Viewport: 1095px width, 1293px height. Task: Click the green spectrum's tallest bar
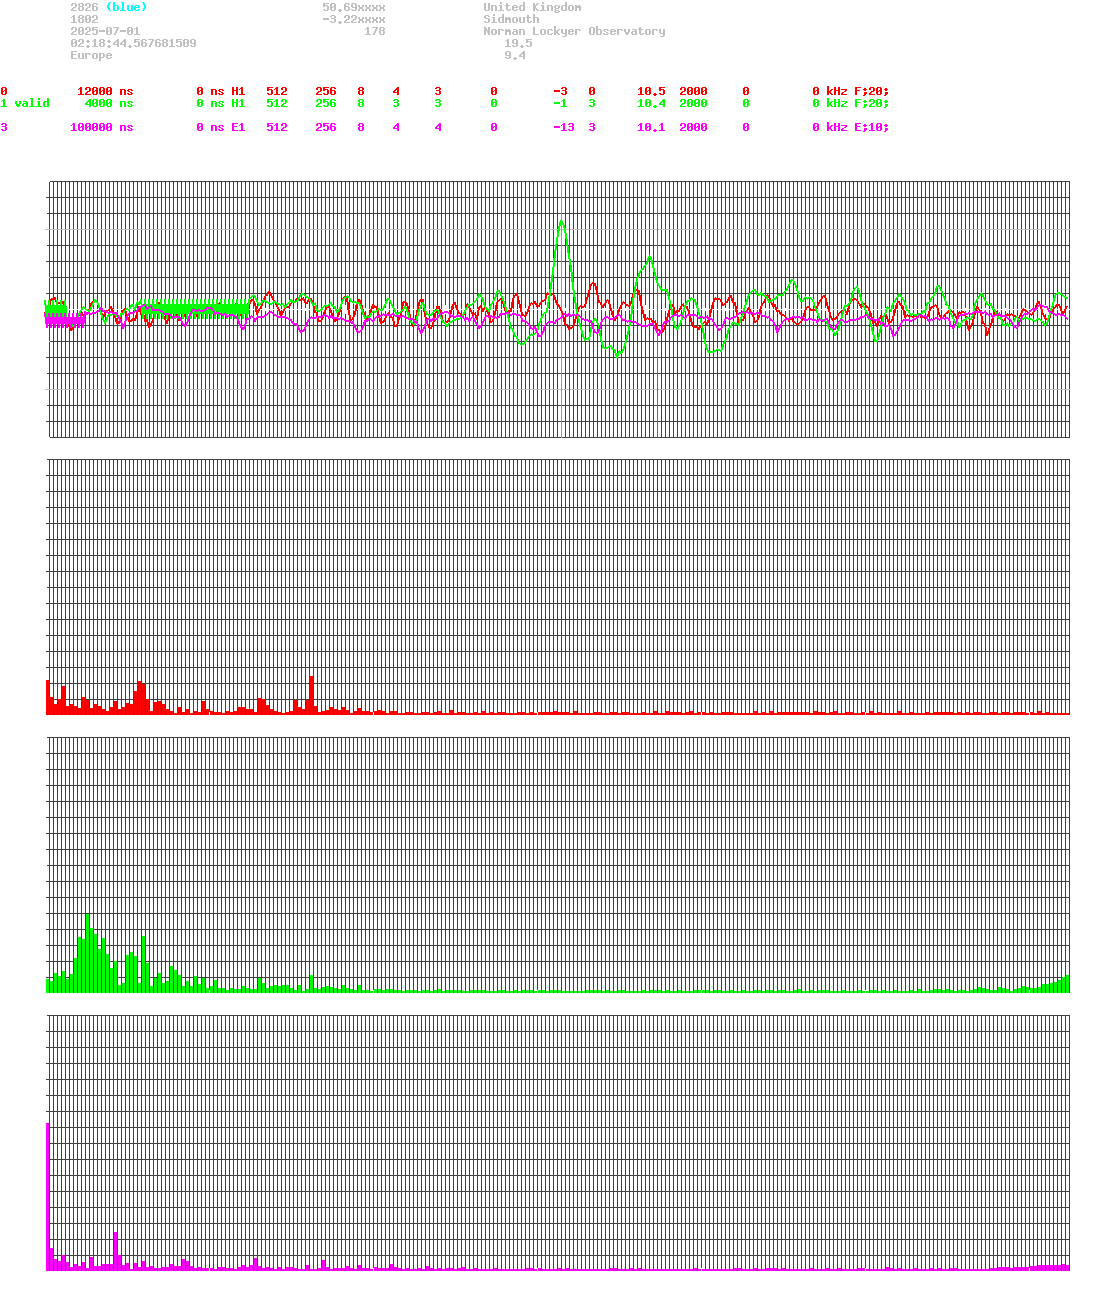[88, 952]
